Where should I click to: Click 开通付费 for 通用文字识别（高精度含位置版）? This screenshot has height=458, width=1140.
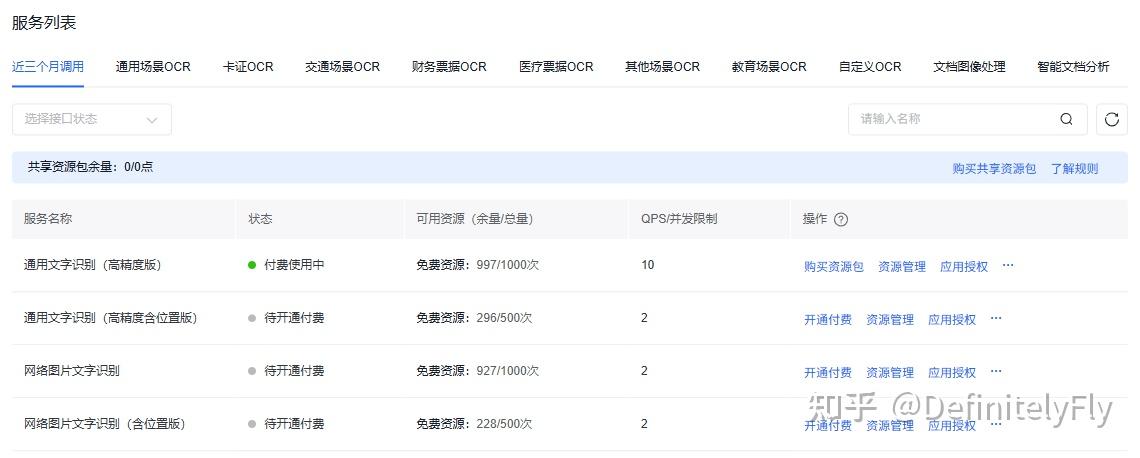828,320
